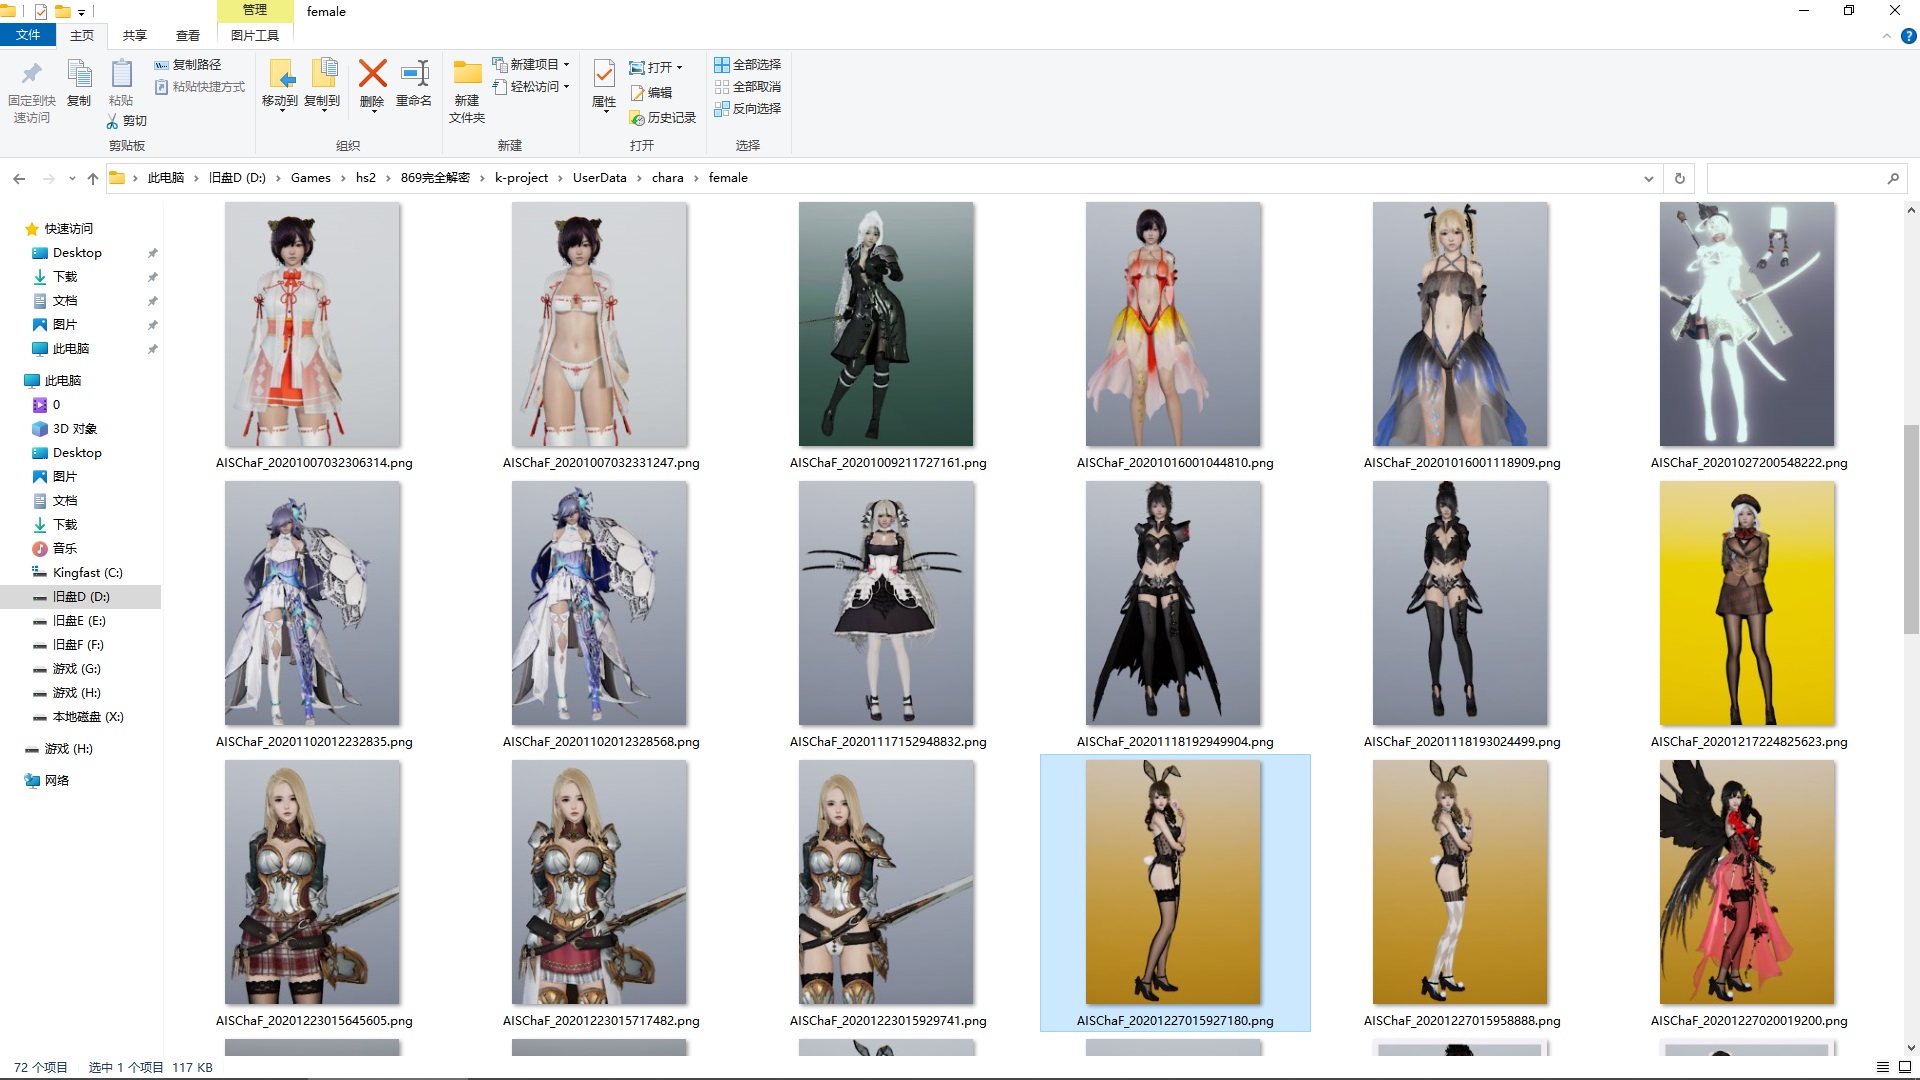Screen dimensions: 1920x1080
Task: Click 粘贴快捷方式 paste shortcut
Action: 199,87
